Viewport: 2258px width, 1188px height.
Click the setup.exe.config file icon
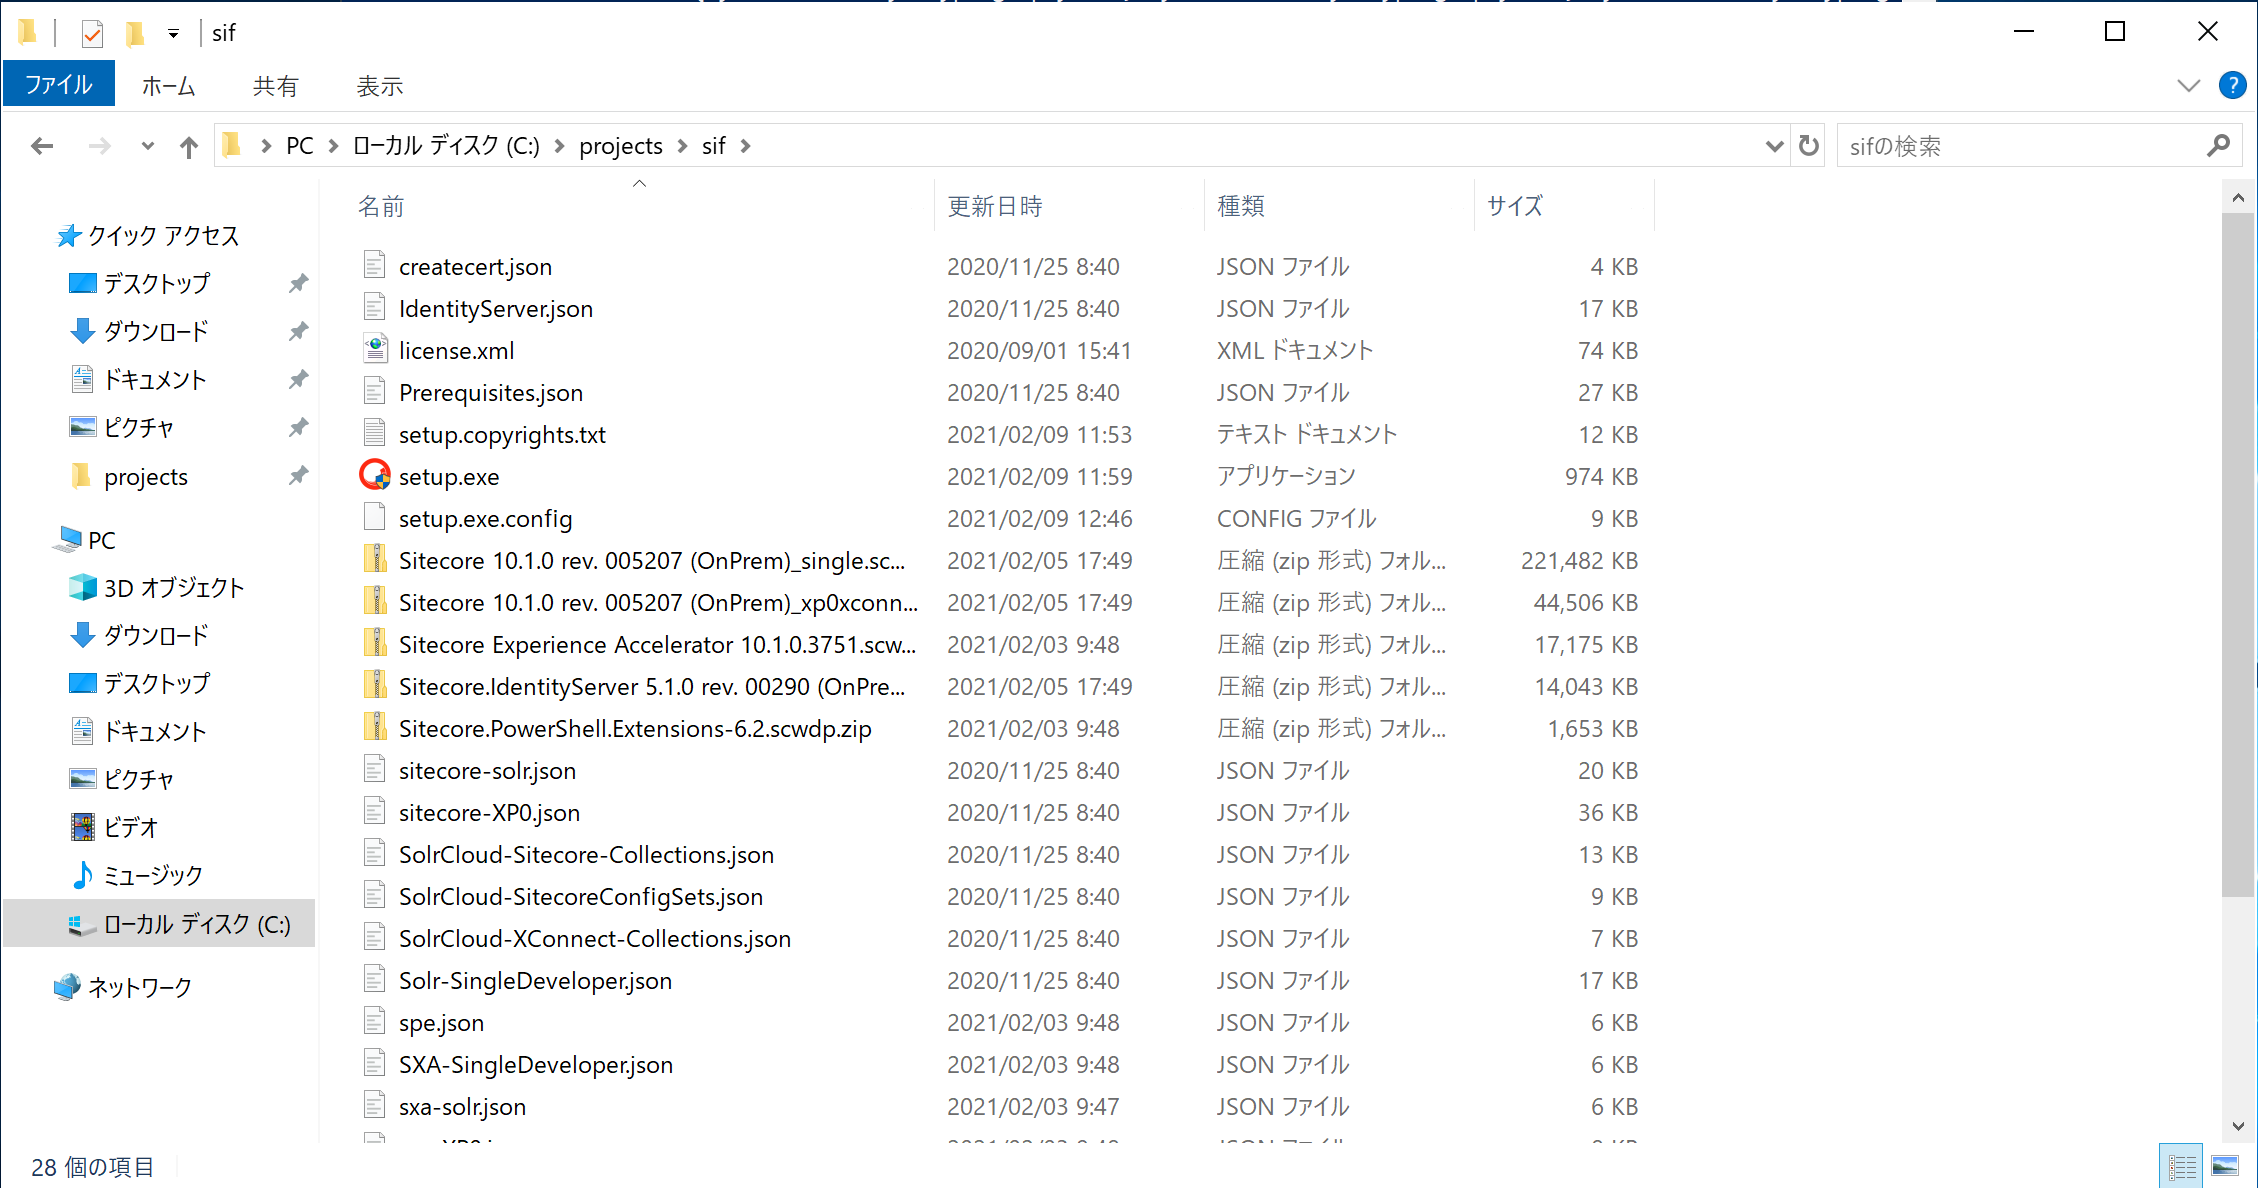point(375,517)
